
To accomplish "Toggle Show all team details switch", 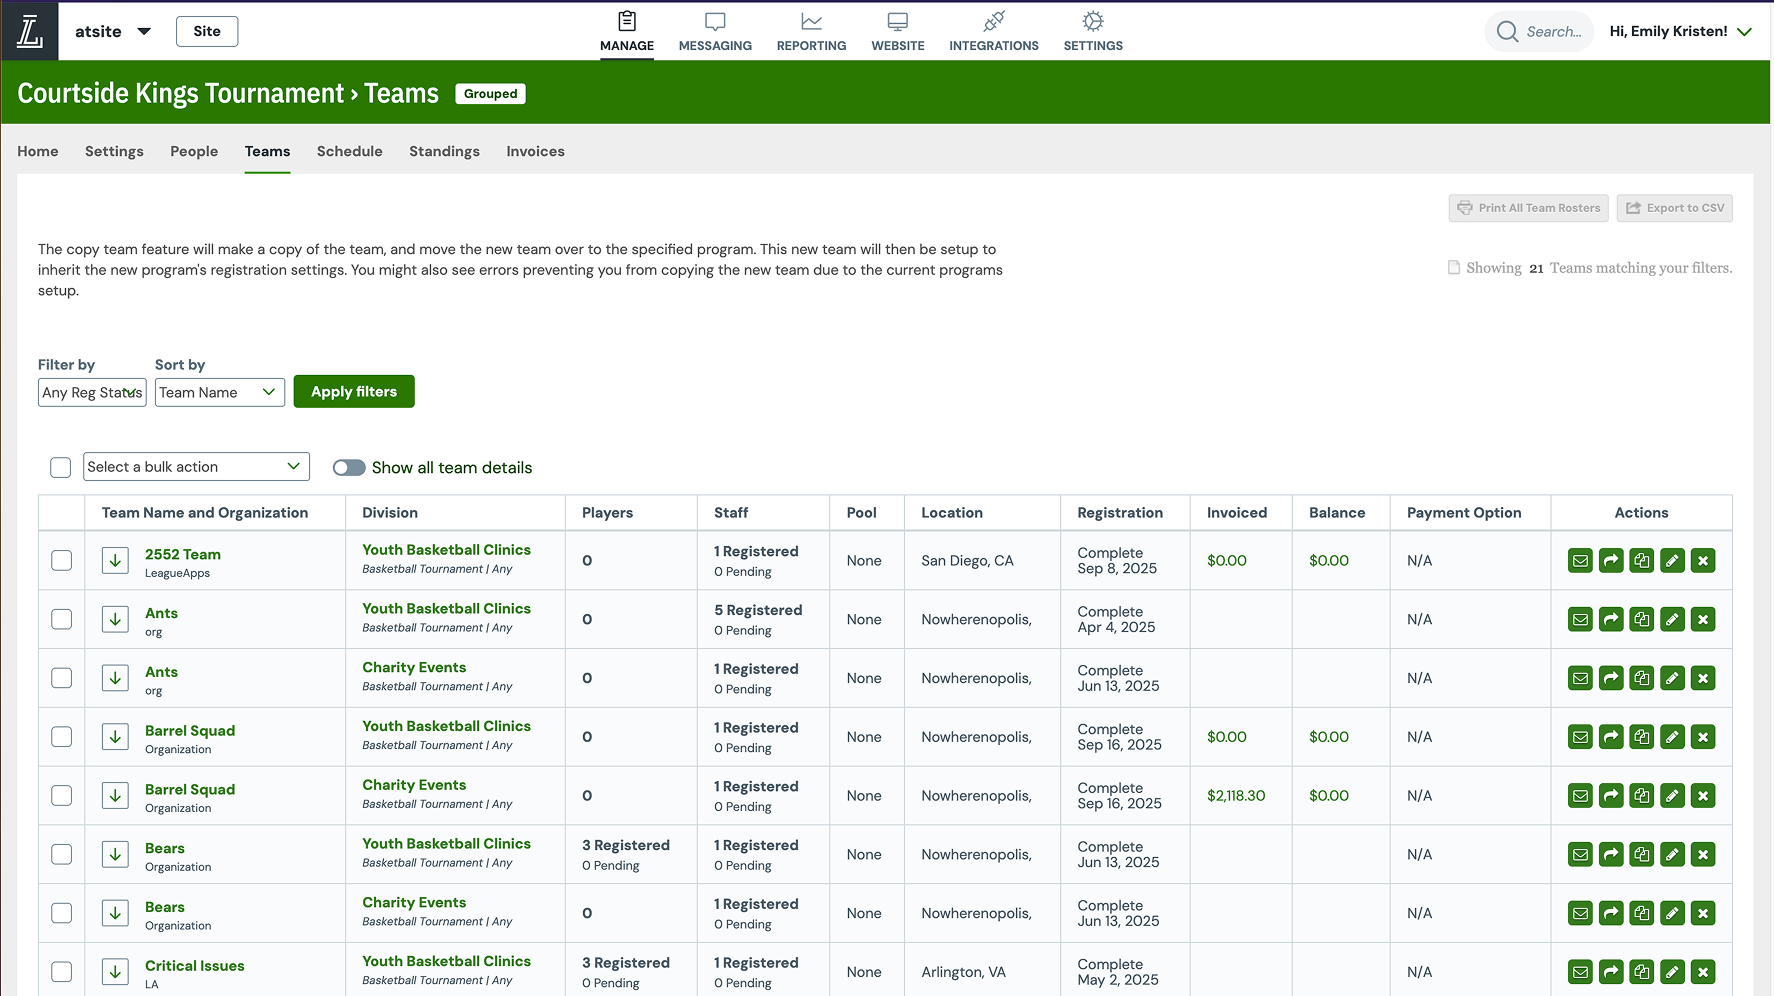I will pyautogui.click(x=349, y=468).
